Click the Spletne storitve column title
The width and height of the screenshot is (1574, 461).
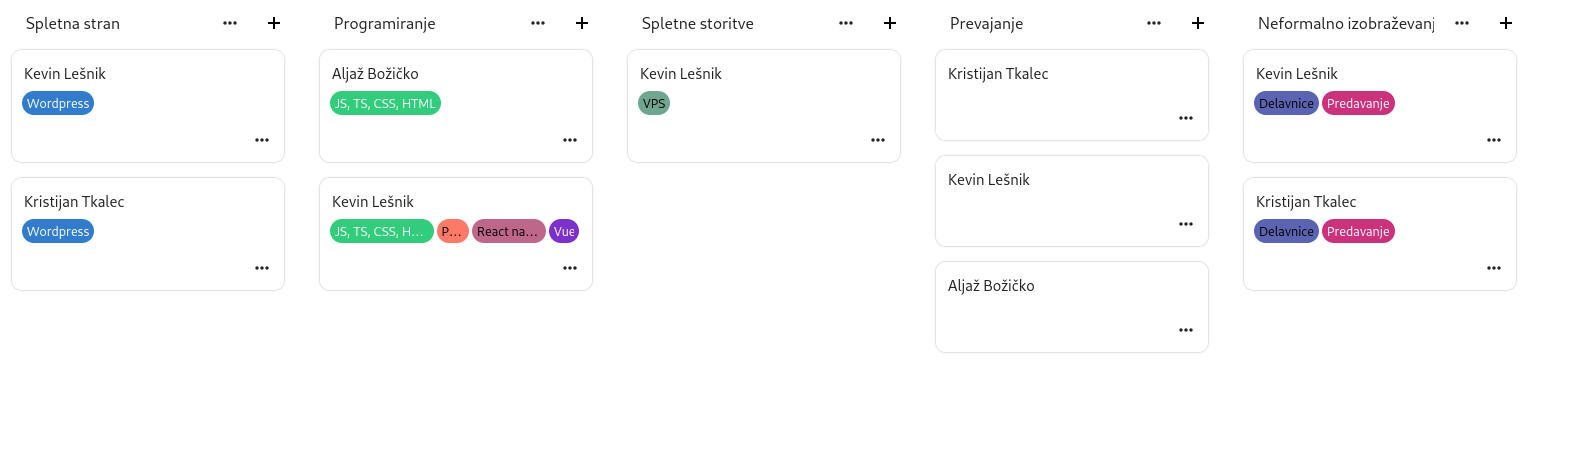pos(698,23)
